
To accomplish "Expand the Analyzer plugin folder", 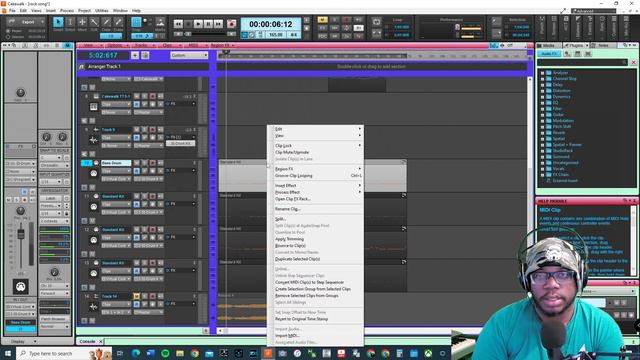I will click(x=542, y=73).
